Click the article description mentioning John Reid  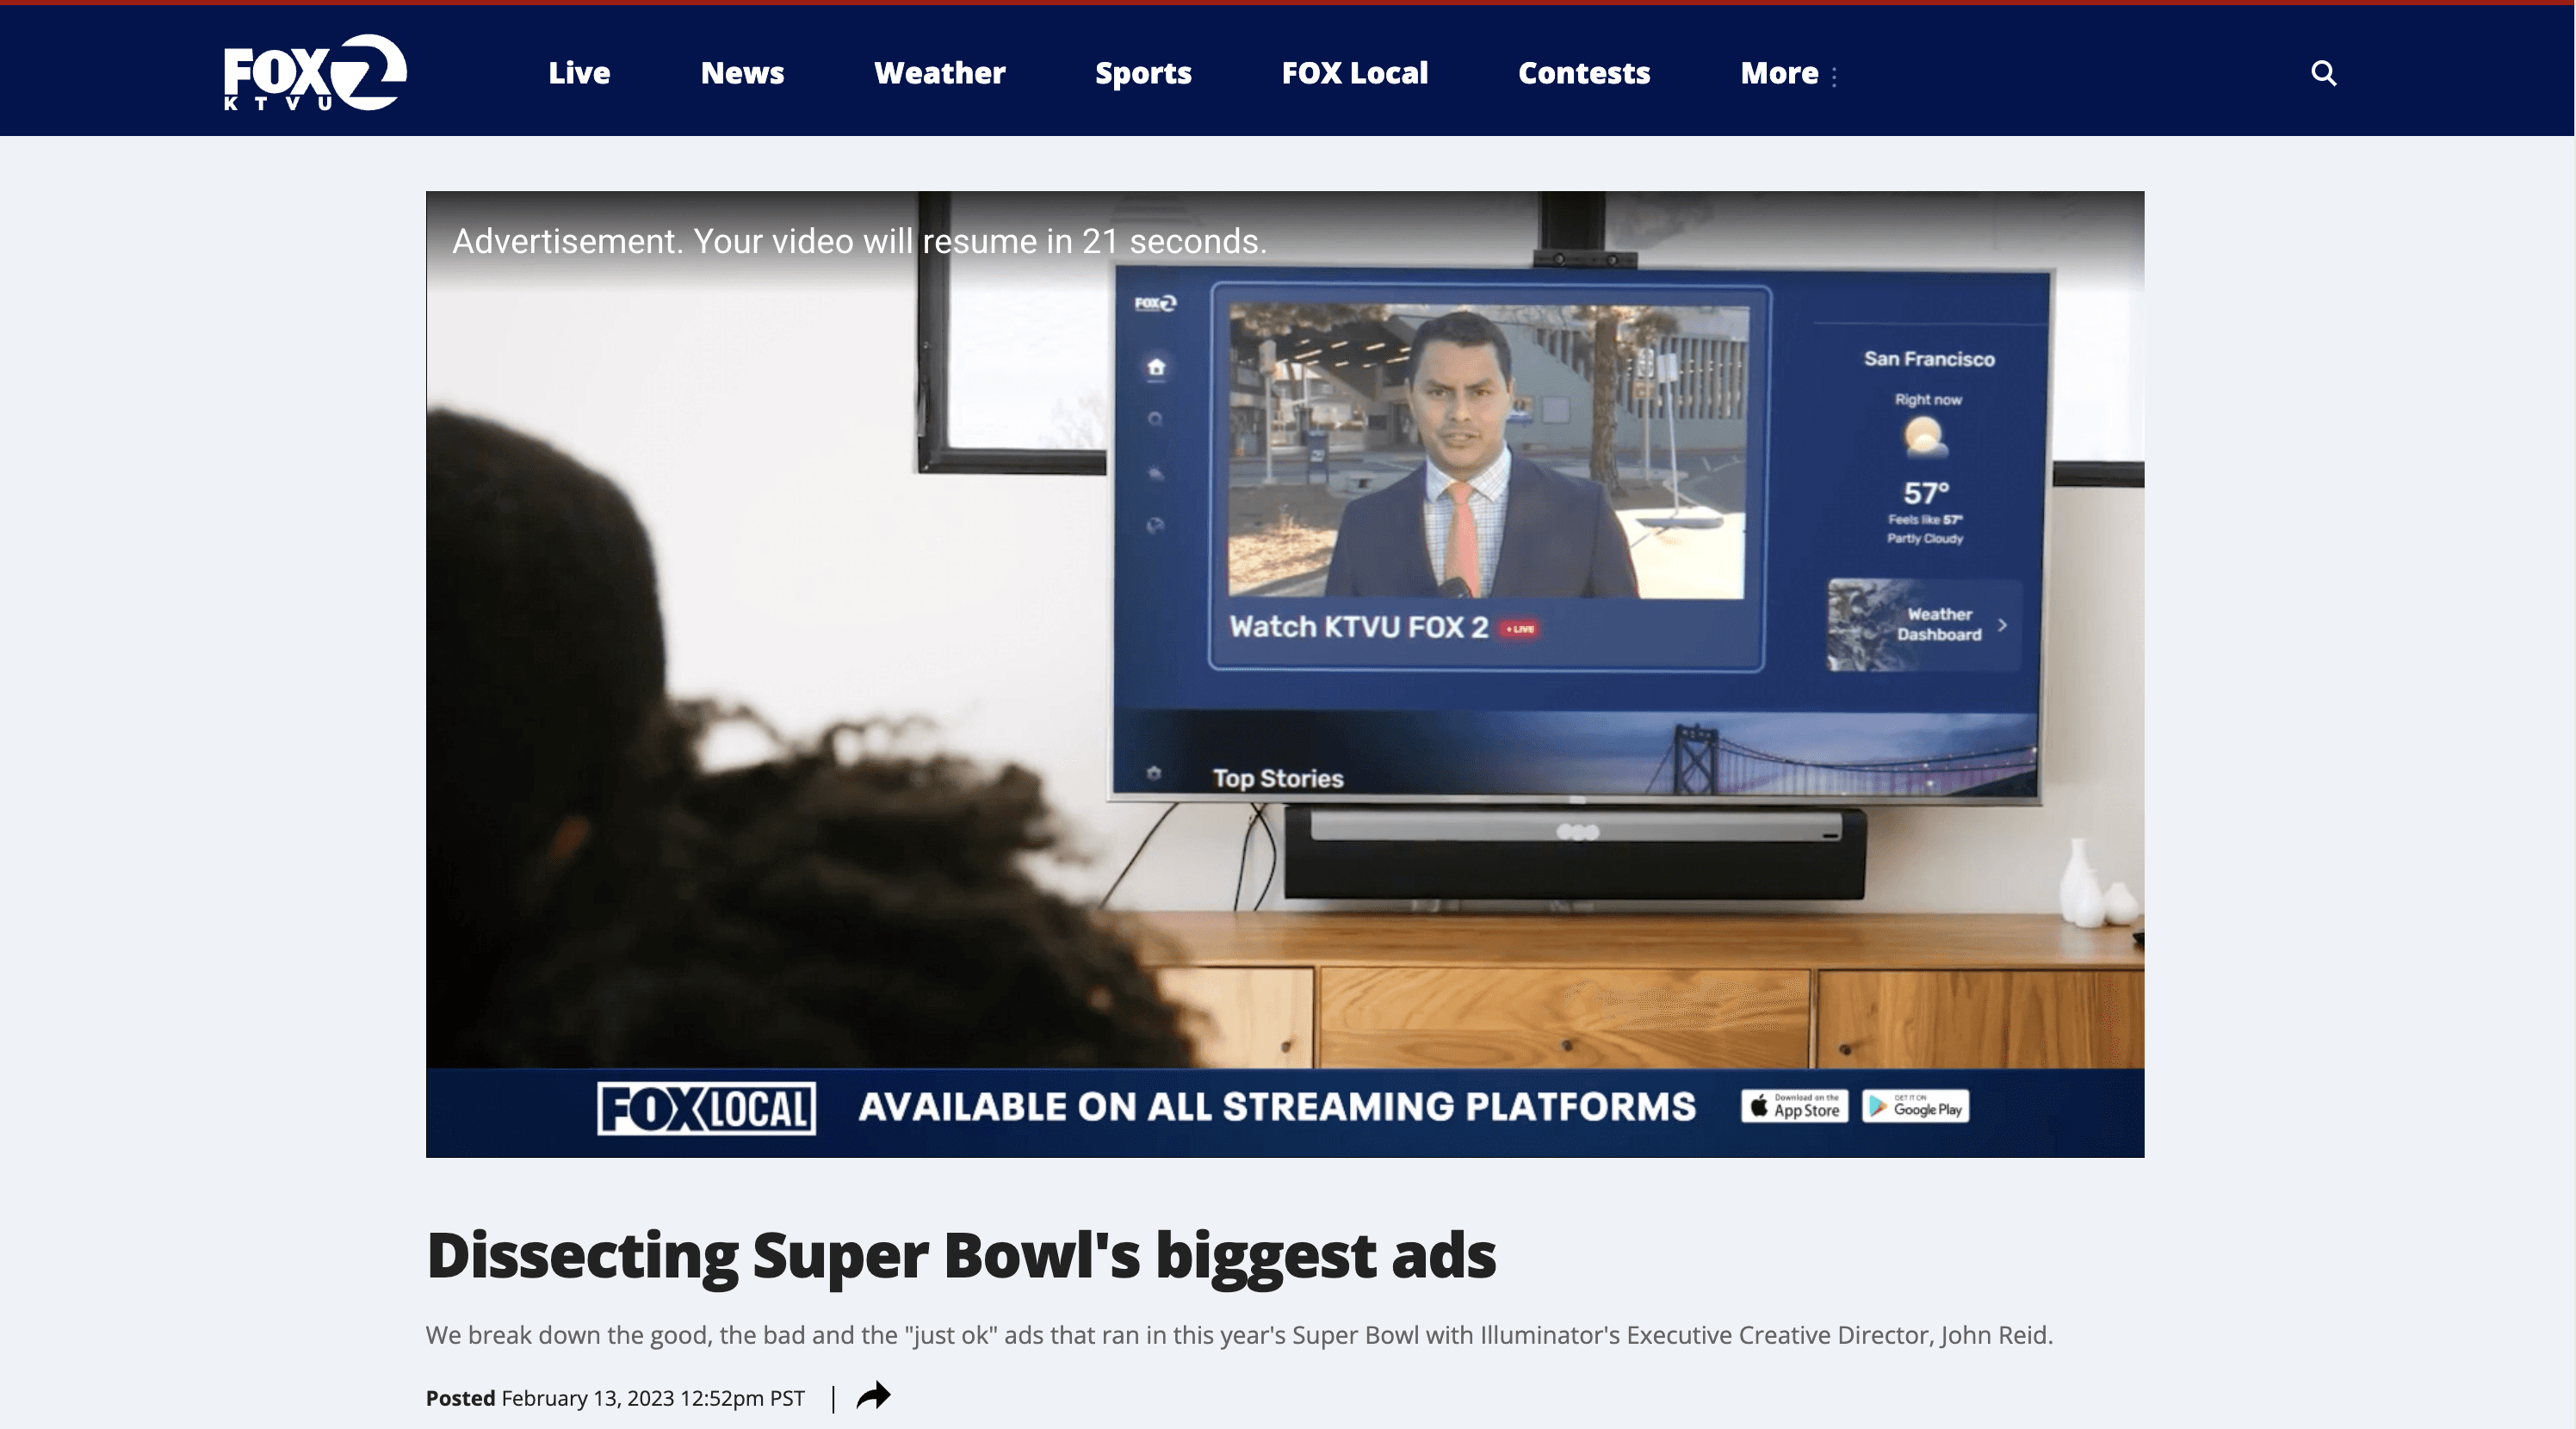(1239, 1335)
